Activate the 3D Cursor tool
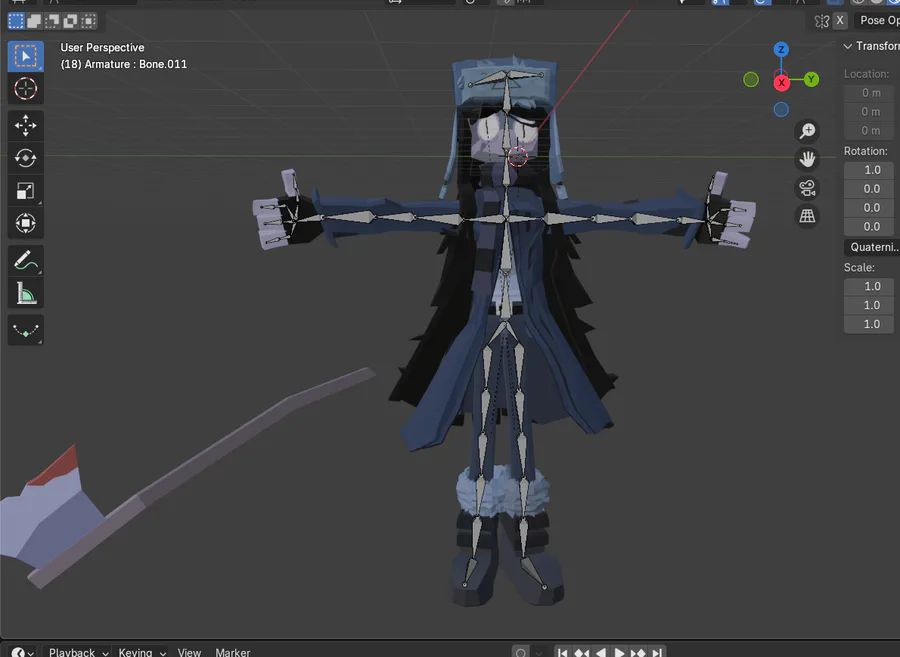This screenshot has width=900, height=657. (25, 89)
